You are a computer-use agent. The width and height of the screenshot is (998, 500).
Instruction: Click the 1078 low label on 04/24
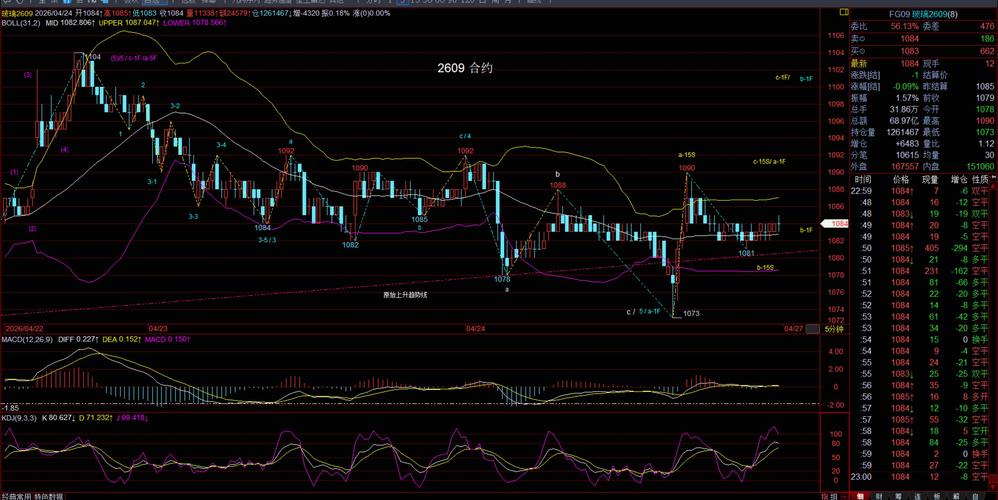pyautogui.click(x=502, y=279)
